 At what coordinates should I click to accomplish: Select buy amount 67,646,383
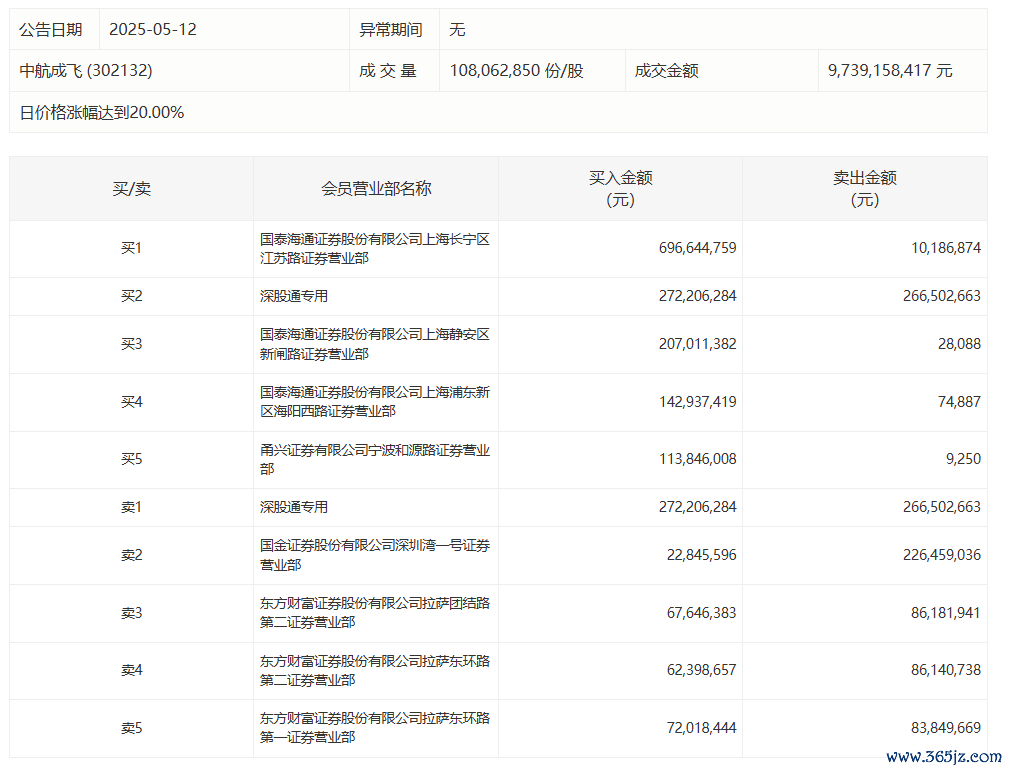pyautogui.click(x=701, y=613)
